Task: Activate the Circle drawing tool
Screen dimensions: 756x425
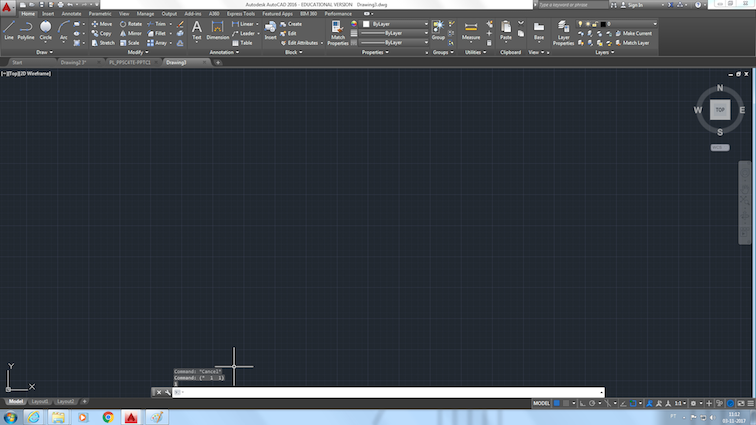Action: pos(45,30)
